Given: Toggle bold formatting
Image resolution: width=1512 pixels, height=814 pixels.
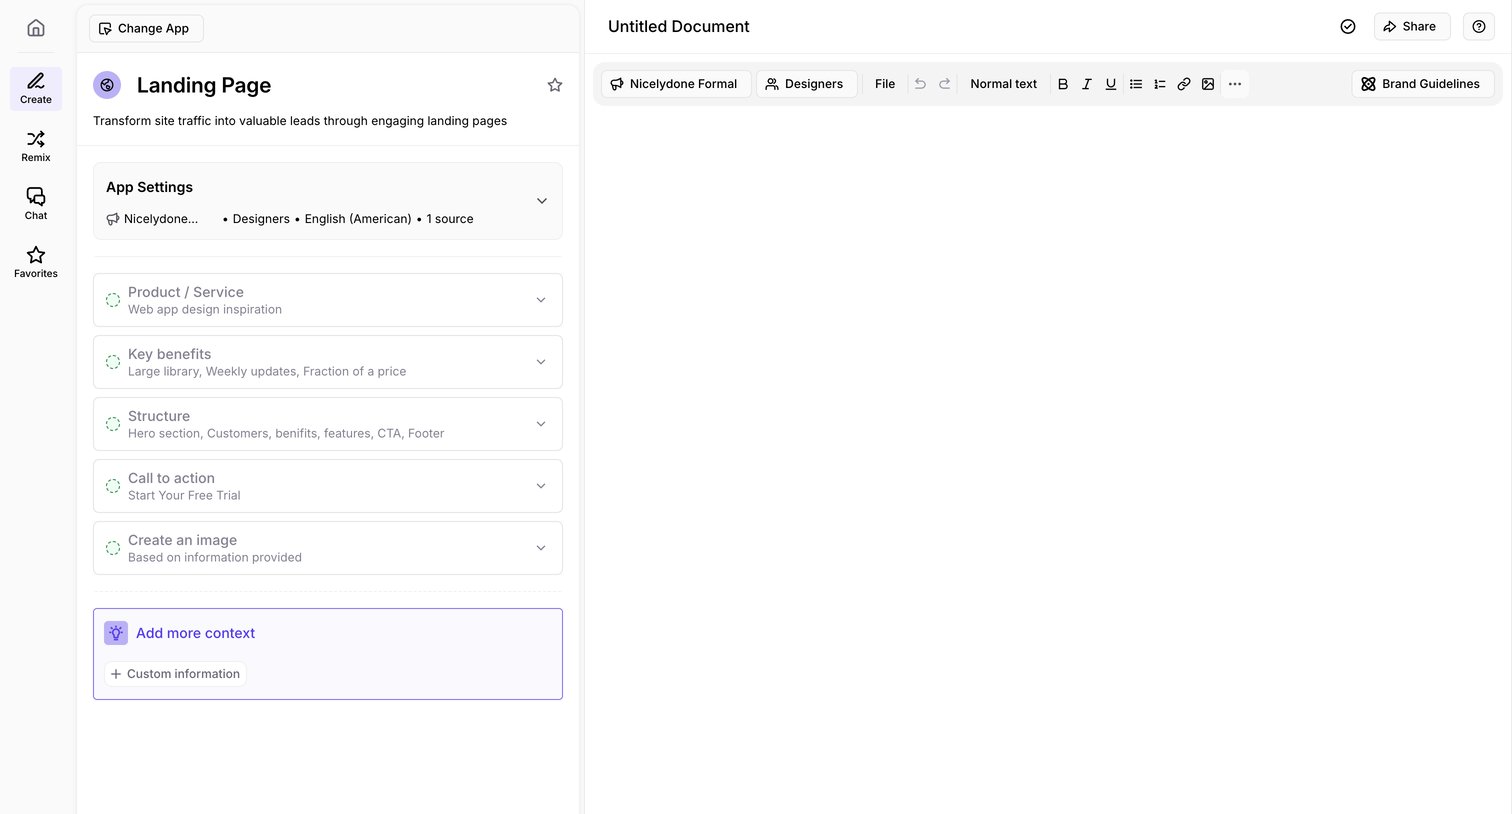Looking at the screenshot, I should 1063,84.
